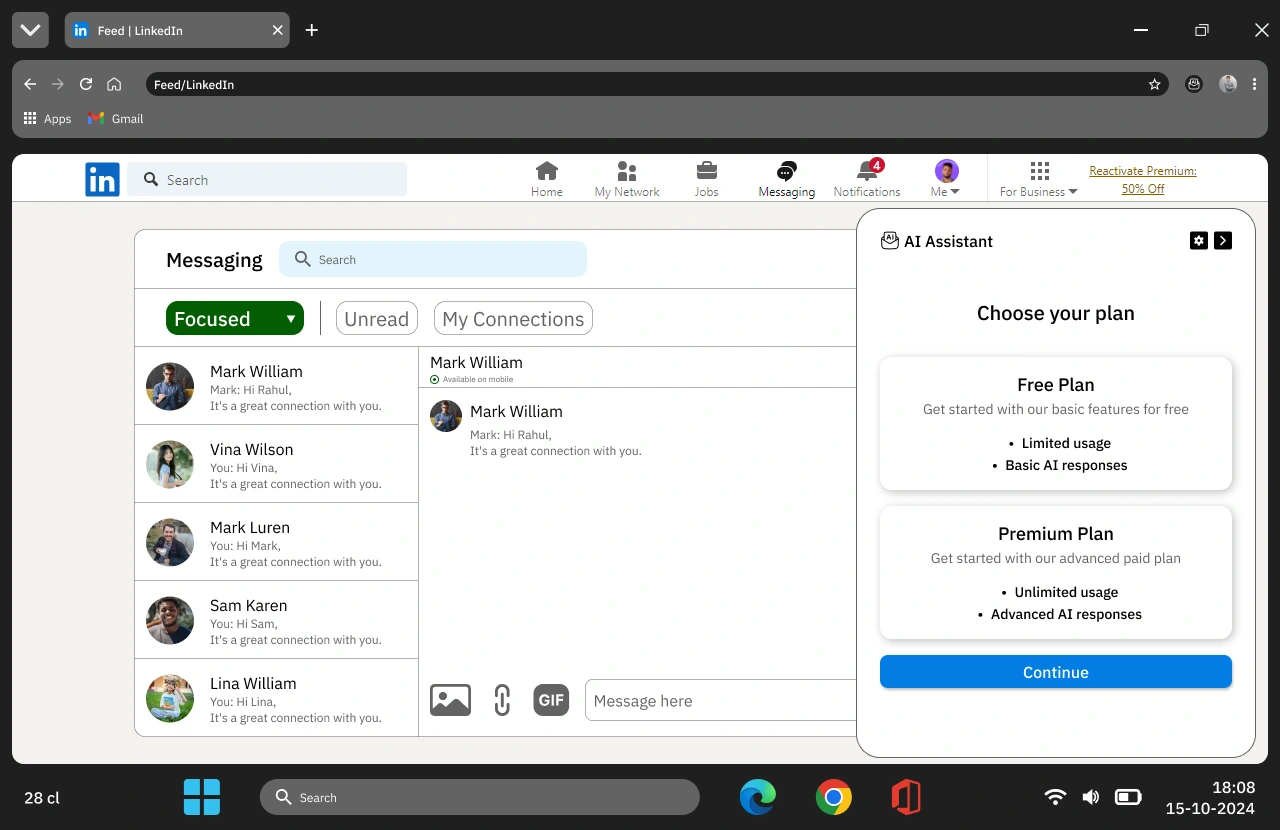Launch Google Chrome from the taskbar

coord(834,797)
